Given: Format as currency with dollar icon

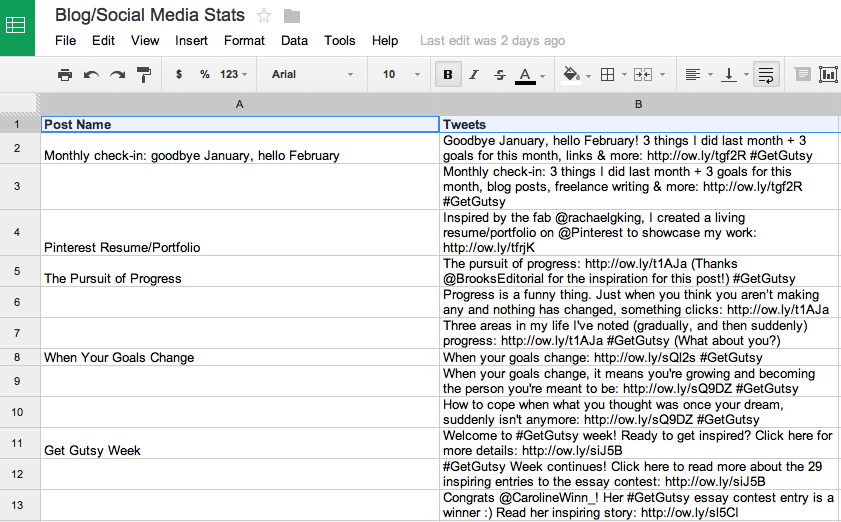Looking at the screenshot, I should (179, 74).
